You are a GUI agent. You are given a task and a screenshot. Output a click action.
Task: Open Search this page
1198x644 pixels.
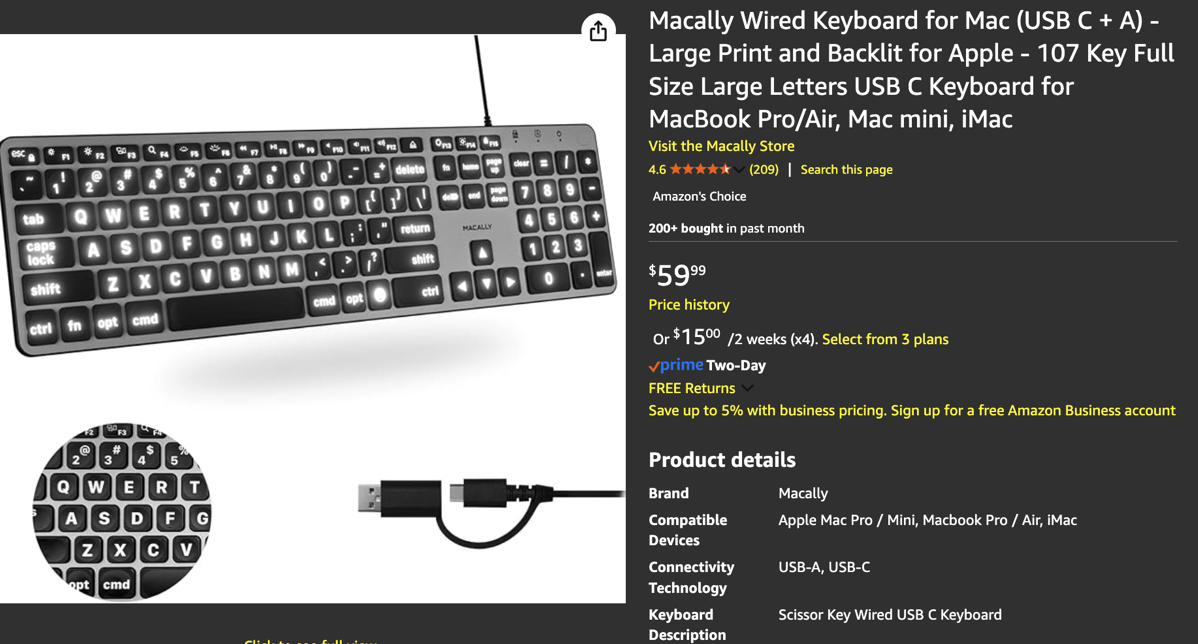pos(846,169)
